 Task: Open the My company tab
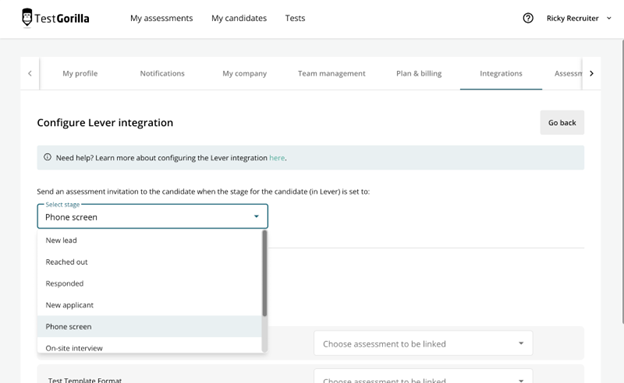(x=244, y=73)
